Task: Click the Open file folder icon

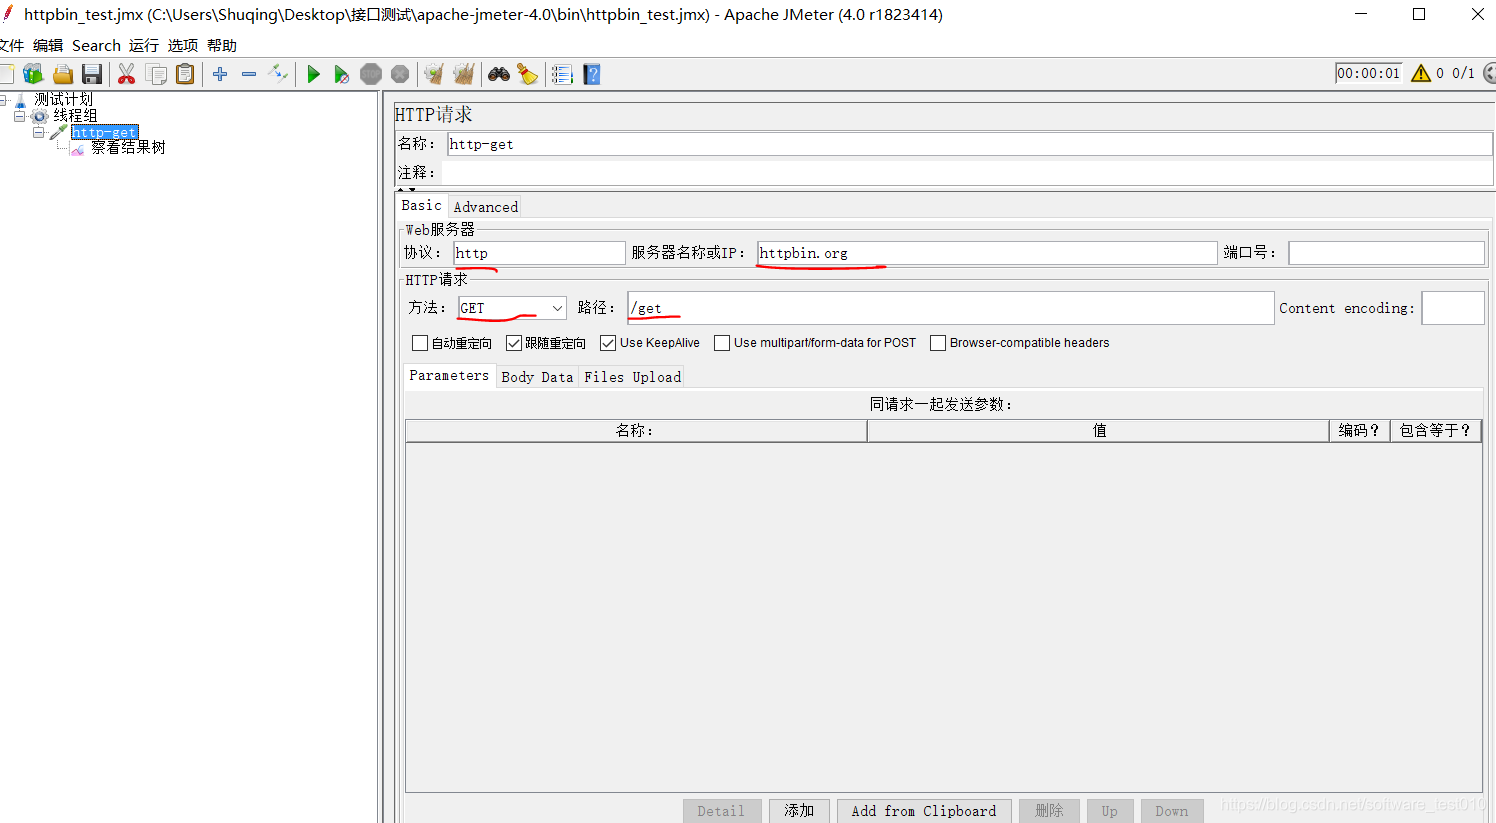Action: coord(63,74)
